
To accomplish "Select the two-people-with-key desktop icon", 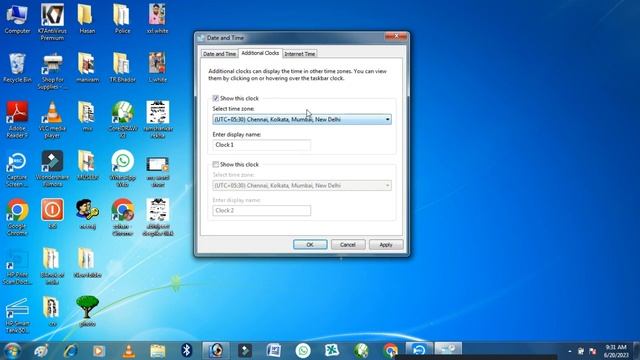I will [87, 213].
